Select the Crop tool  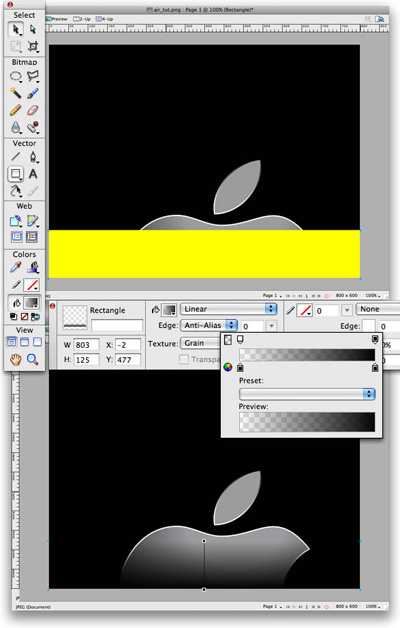33,46
